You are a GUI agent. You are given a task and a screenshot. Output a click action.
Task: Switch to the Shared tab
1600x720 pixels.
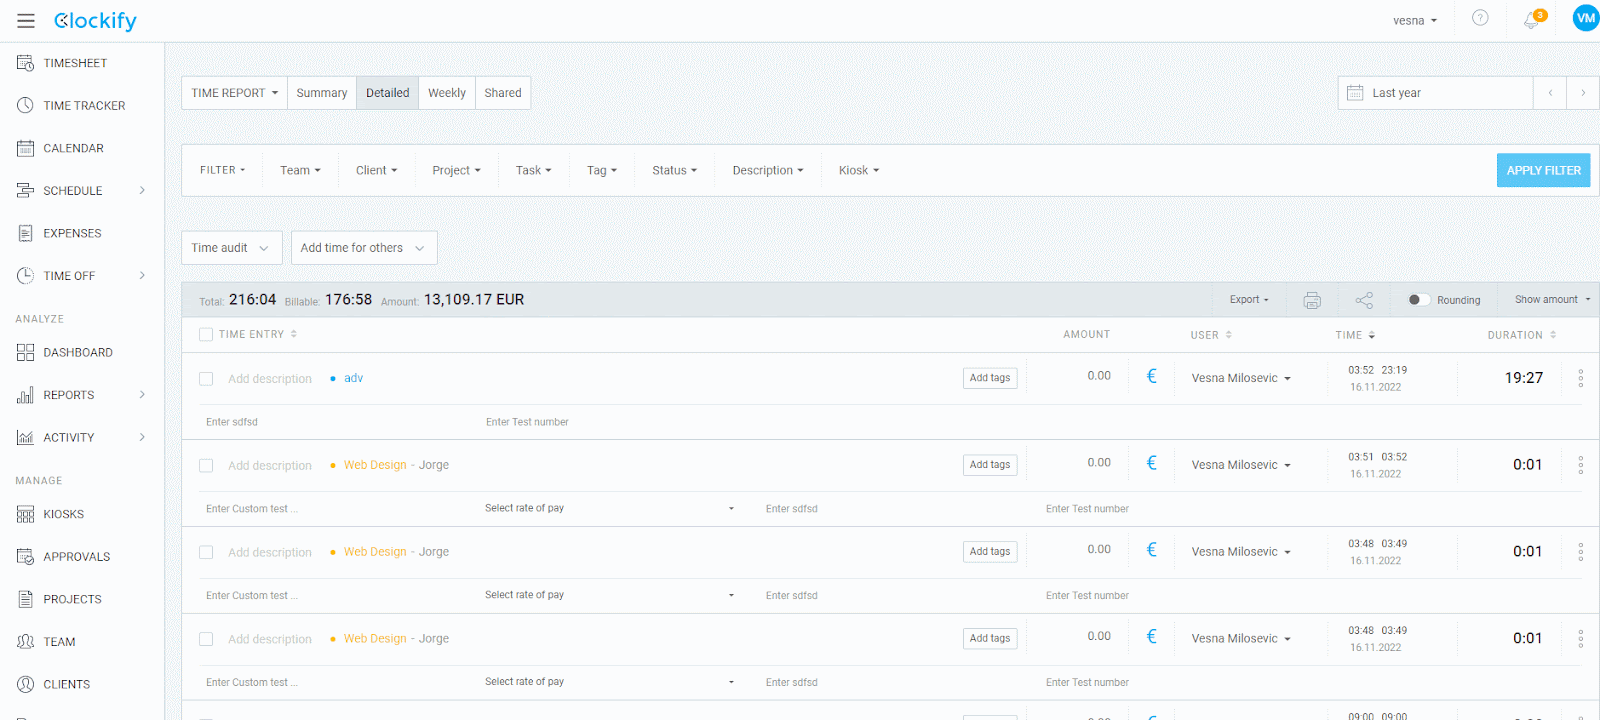[x=503, y=93]
